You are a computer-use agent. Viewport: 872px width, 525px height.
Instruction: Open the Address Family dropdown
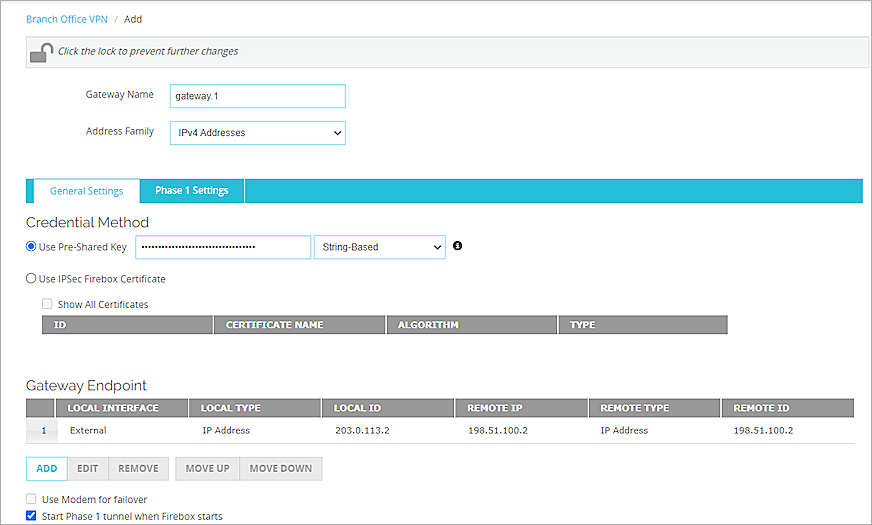click(257, 133)
